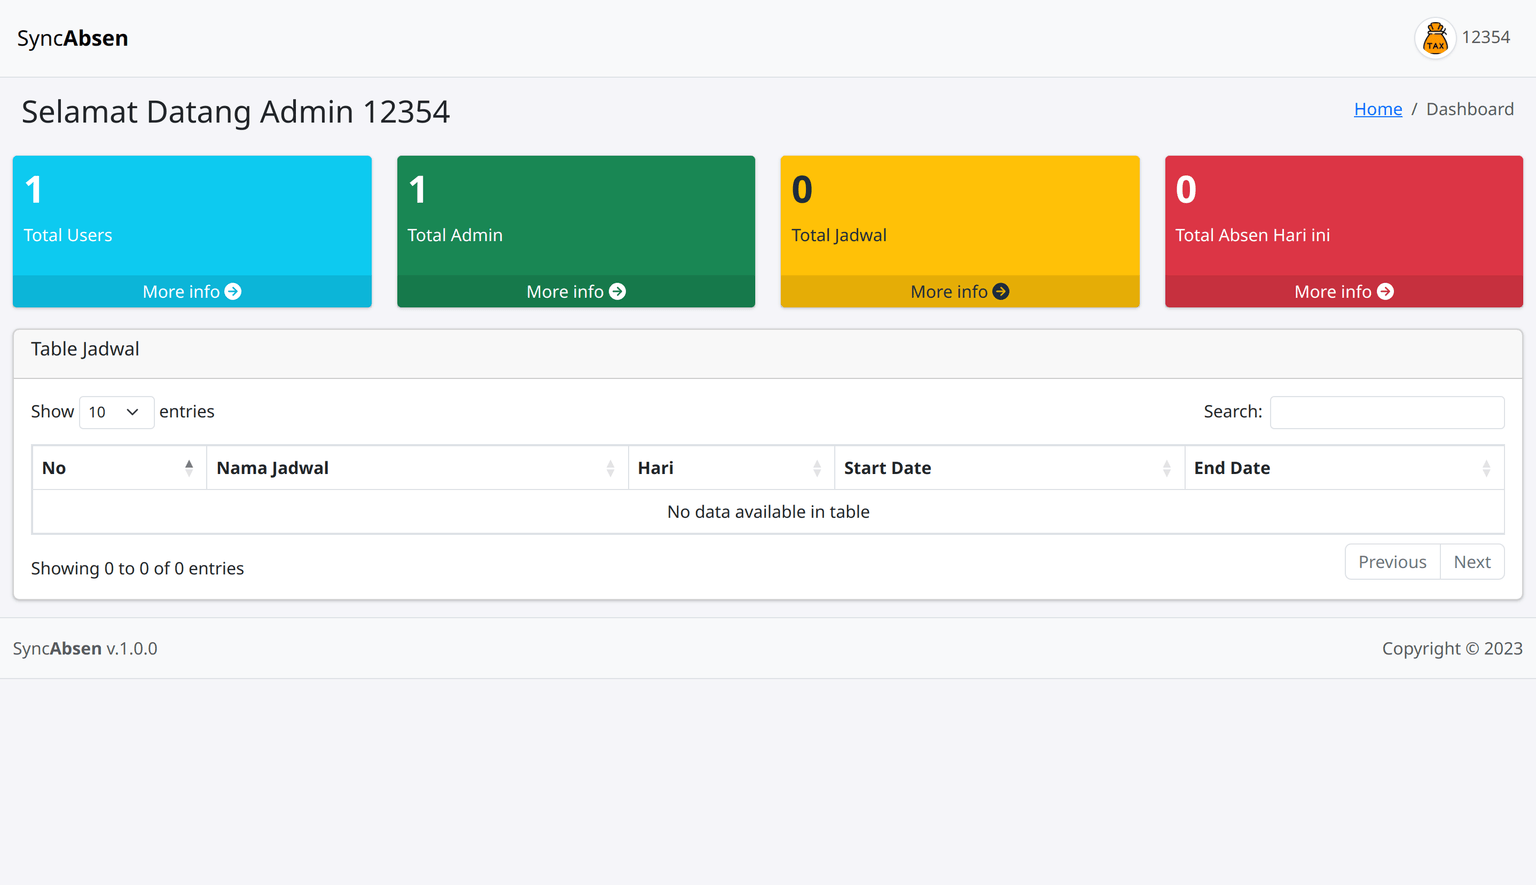This screenshot has width=1536, height=885.
Task: Sort table by No column arrows
Action: click(189, 468)
